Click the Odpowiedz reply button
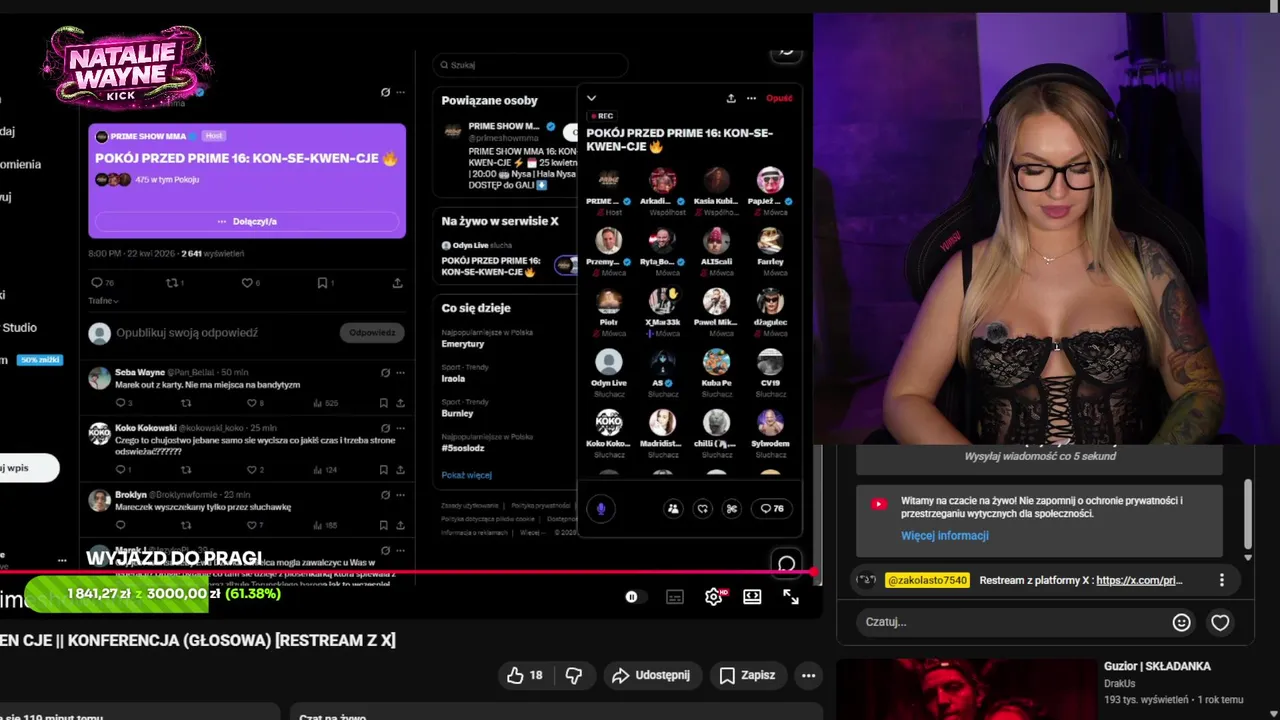This screenshot has width=1280, height=720. [x=372, y=332]
